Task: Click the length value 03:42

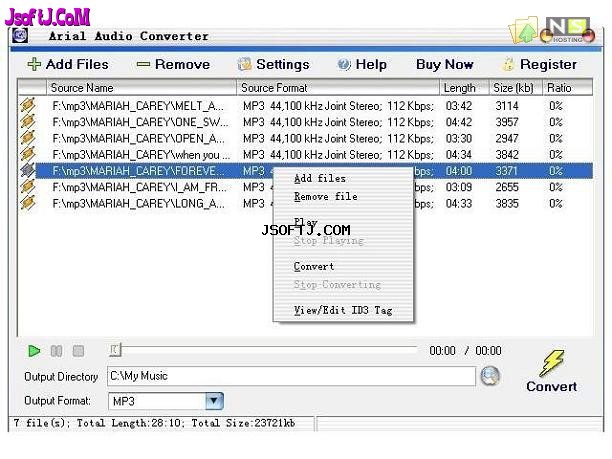Action: [x=459, y=106]
